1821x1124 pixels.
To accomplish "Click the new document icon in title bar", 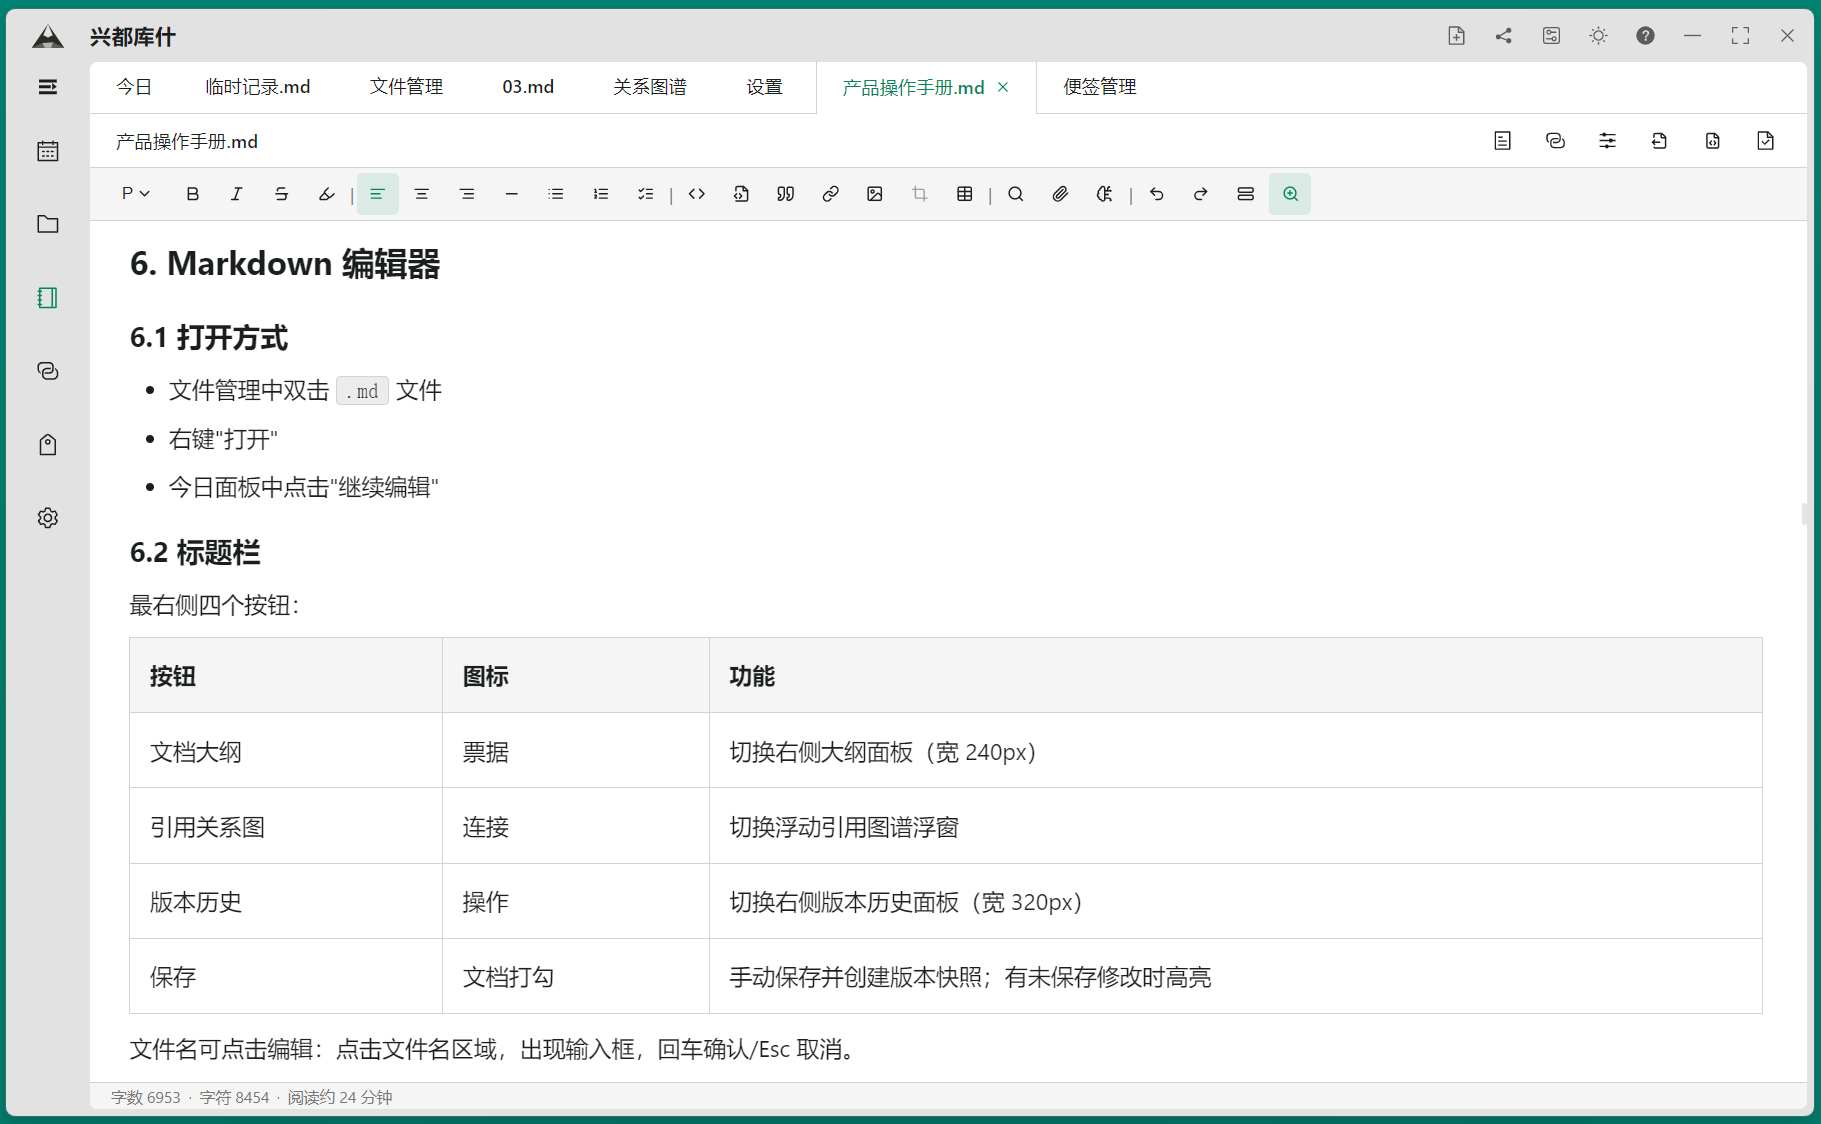I will click(x=1456, y=36).
